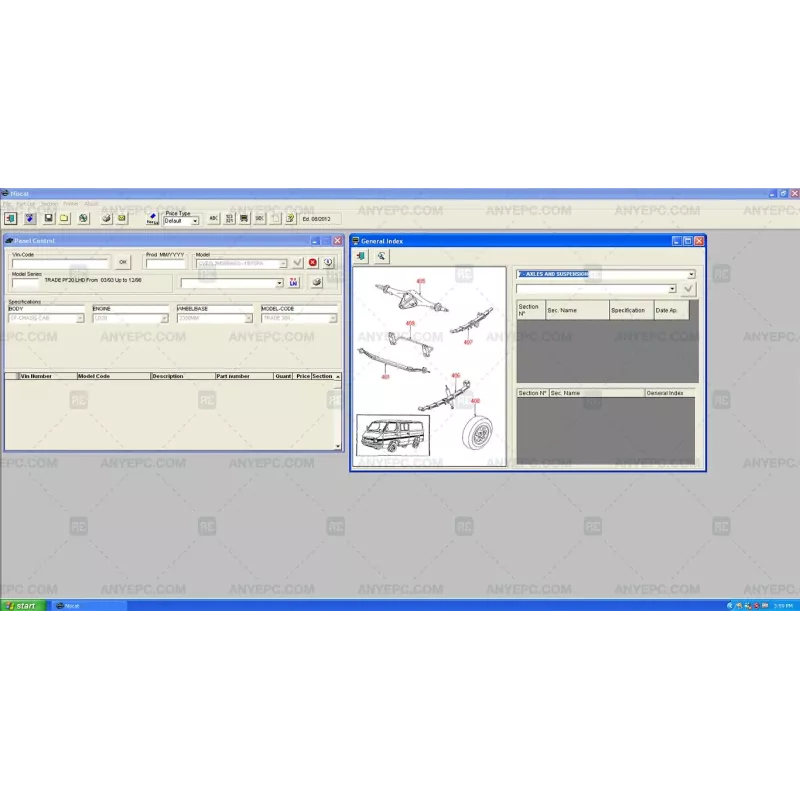Open a file using the folder toolbar icon
Screen dimensions: 800x800
(x=64, y=219)
